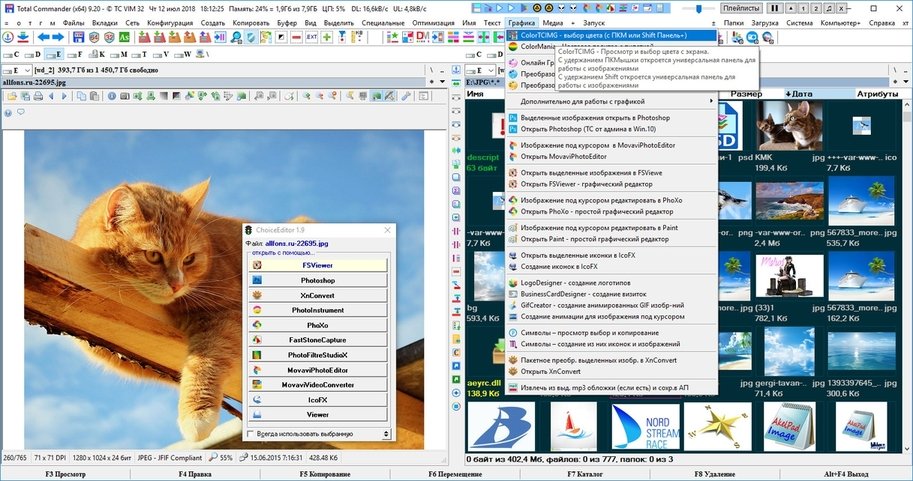Select drive K in left drive bar
The image size is (913, 481).
pos(97,54)
